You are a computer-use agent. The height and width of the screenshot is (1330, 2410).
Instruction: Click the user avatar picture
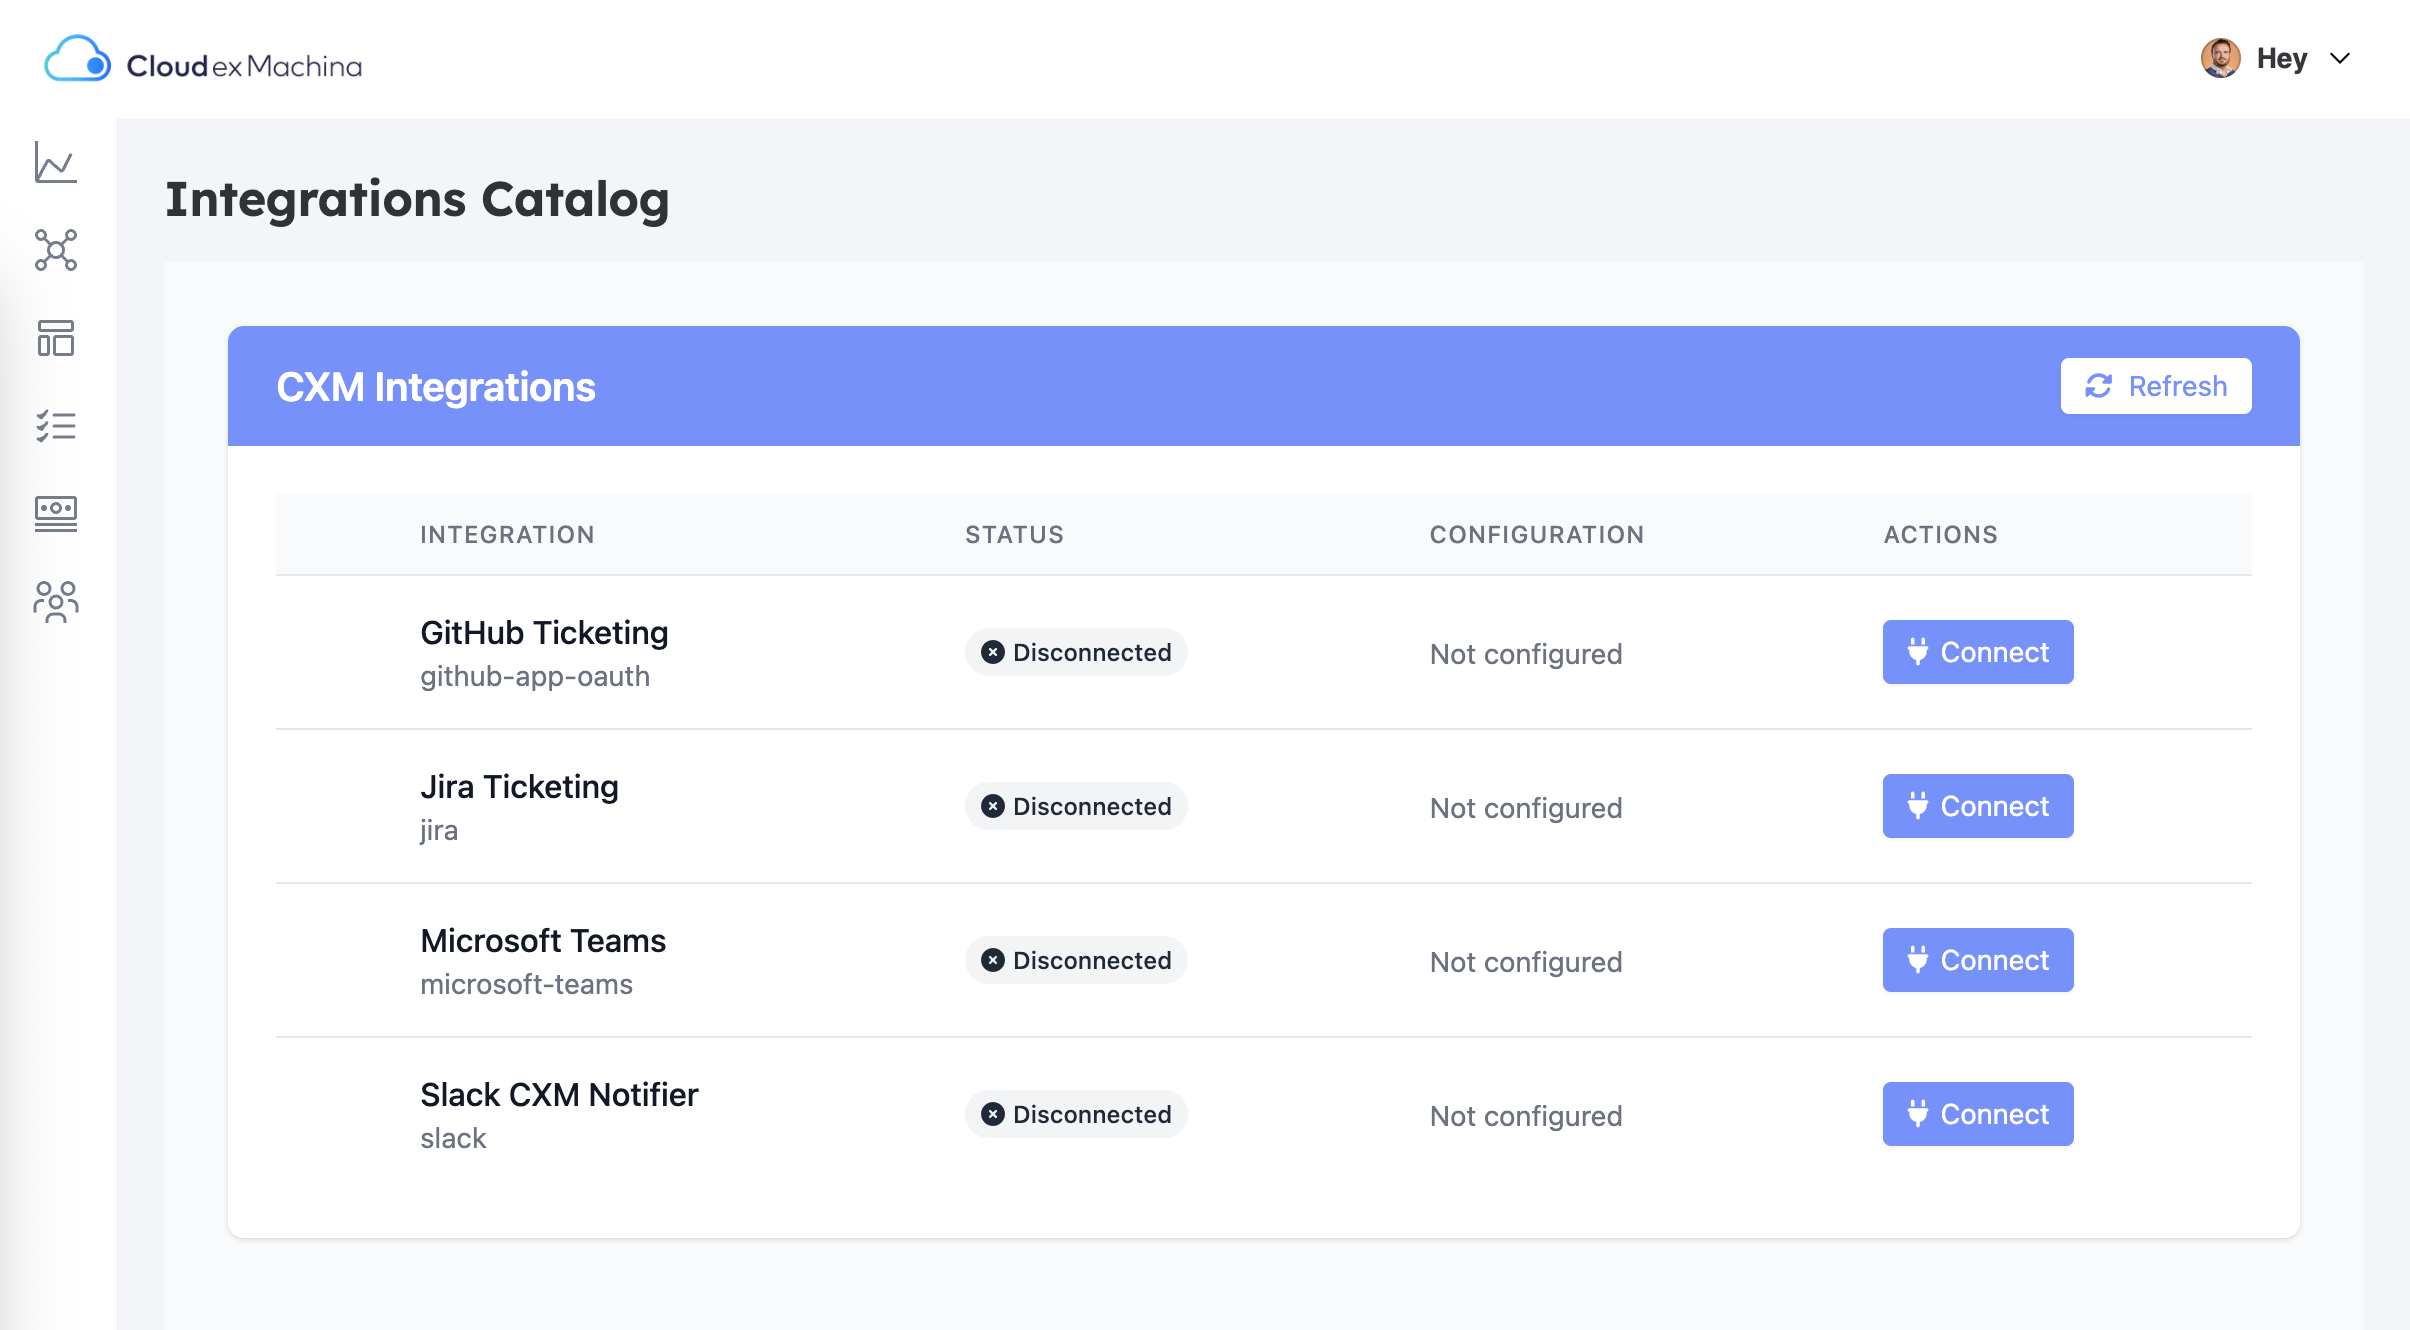(x=2220, y=58)
